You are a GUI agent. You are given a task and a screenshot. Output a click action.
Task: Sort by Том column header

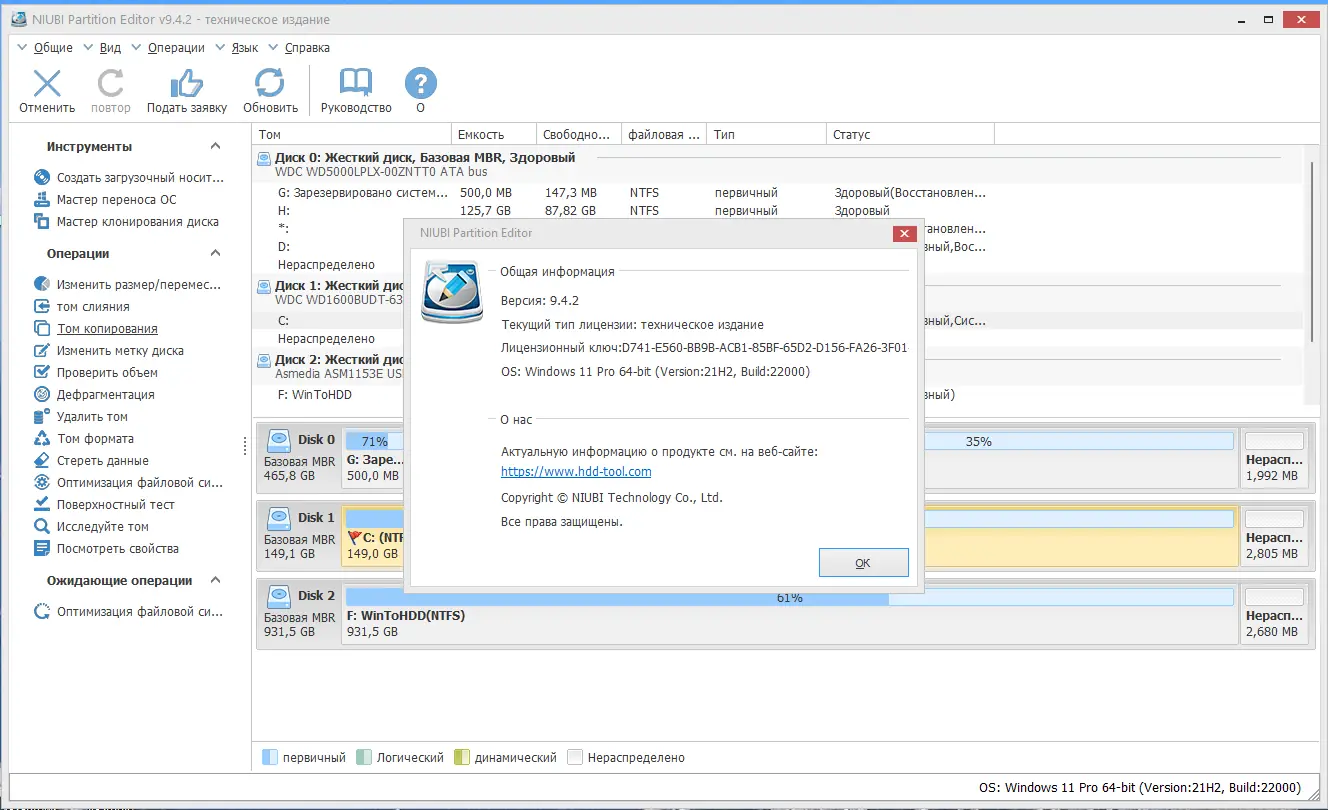351,134
